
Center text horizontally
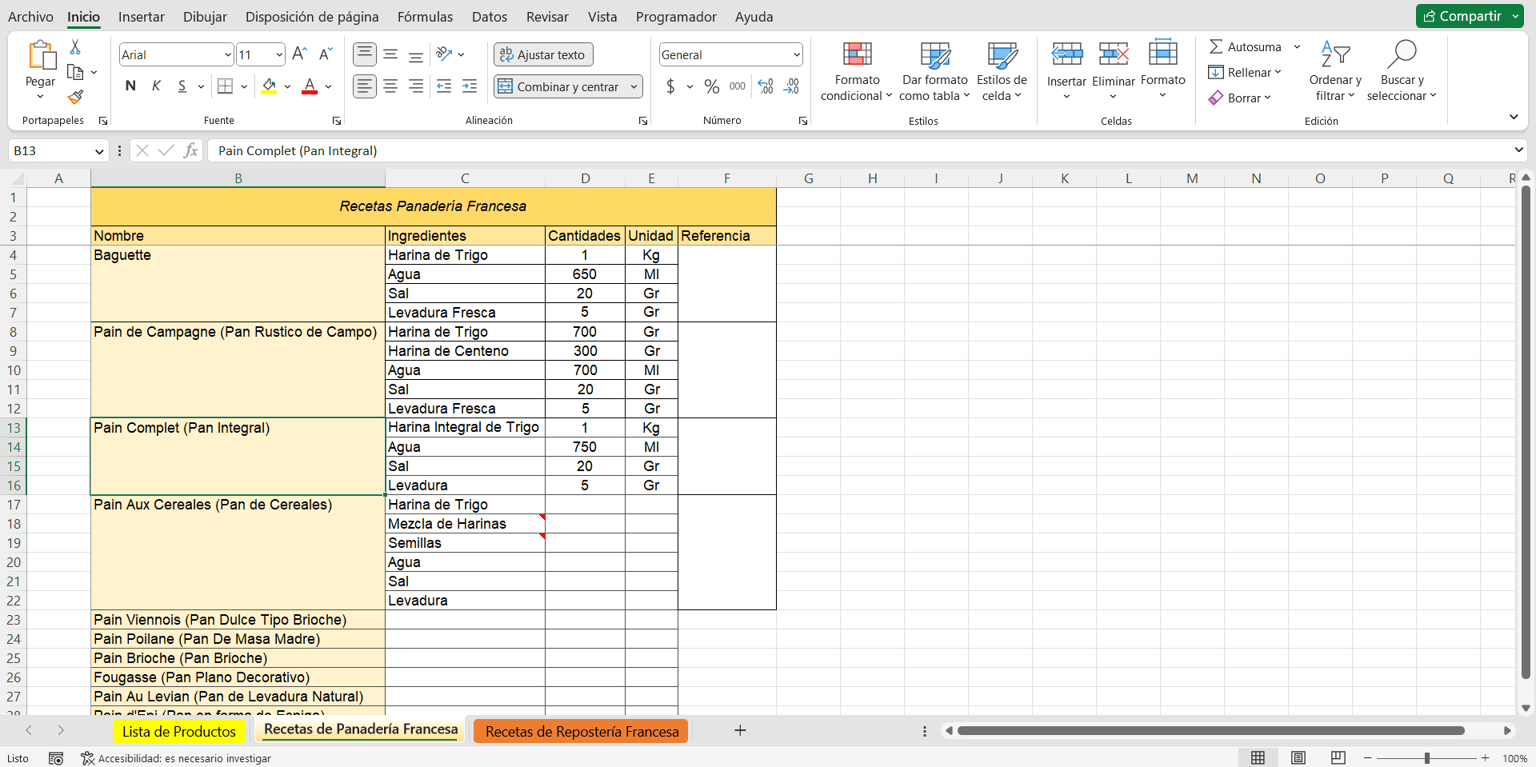[x=391, y=87]
